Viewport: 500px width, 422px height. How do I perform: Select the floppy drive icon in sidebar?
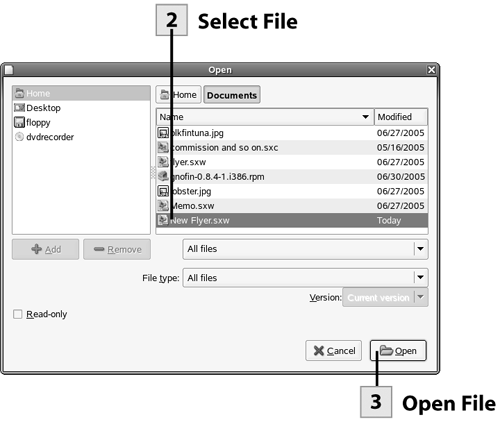pos(19,122)
